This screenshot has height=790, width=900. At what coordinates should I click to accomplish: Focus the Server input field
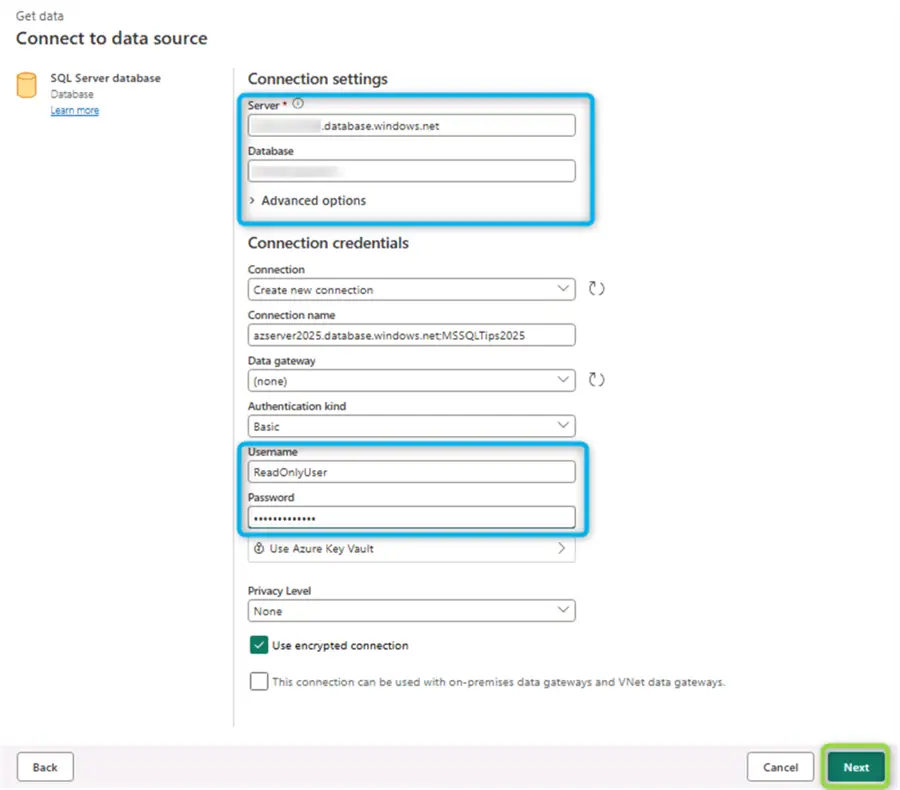click(412, 125)
